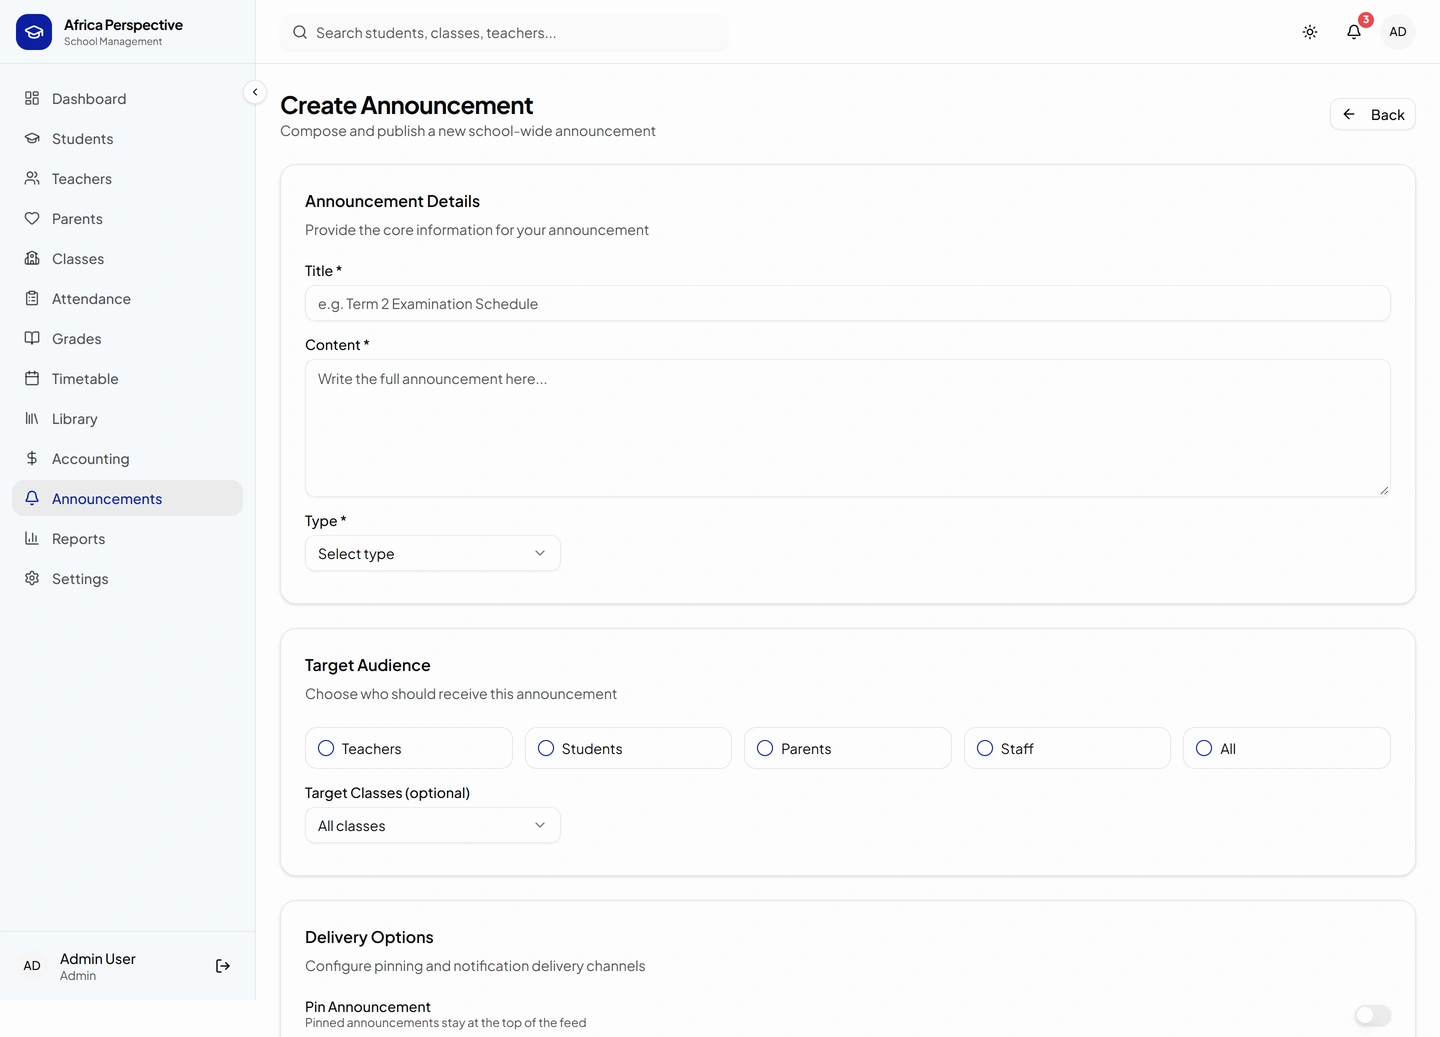The height and width of the screenshot is (1037, 1440).
Task: Open notifications bell with badge 3
Action: coord(1354,32)
